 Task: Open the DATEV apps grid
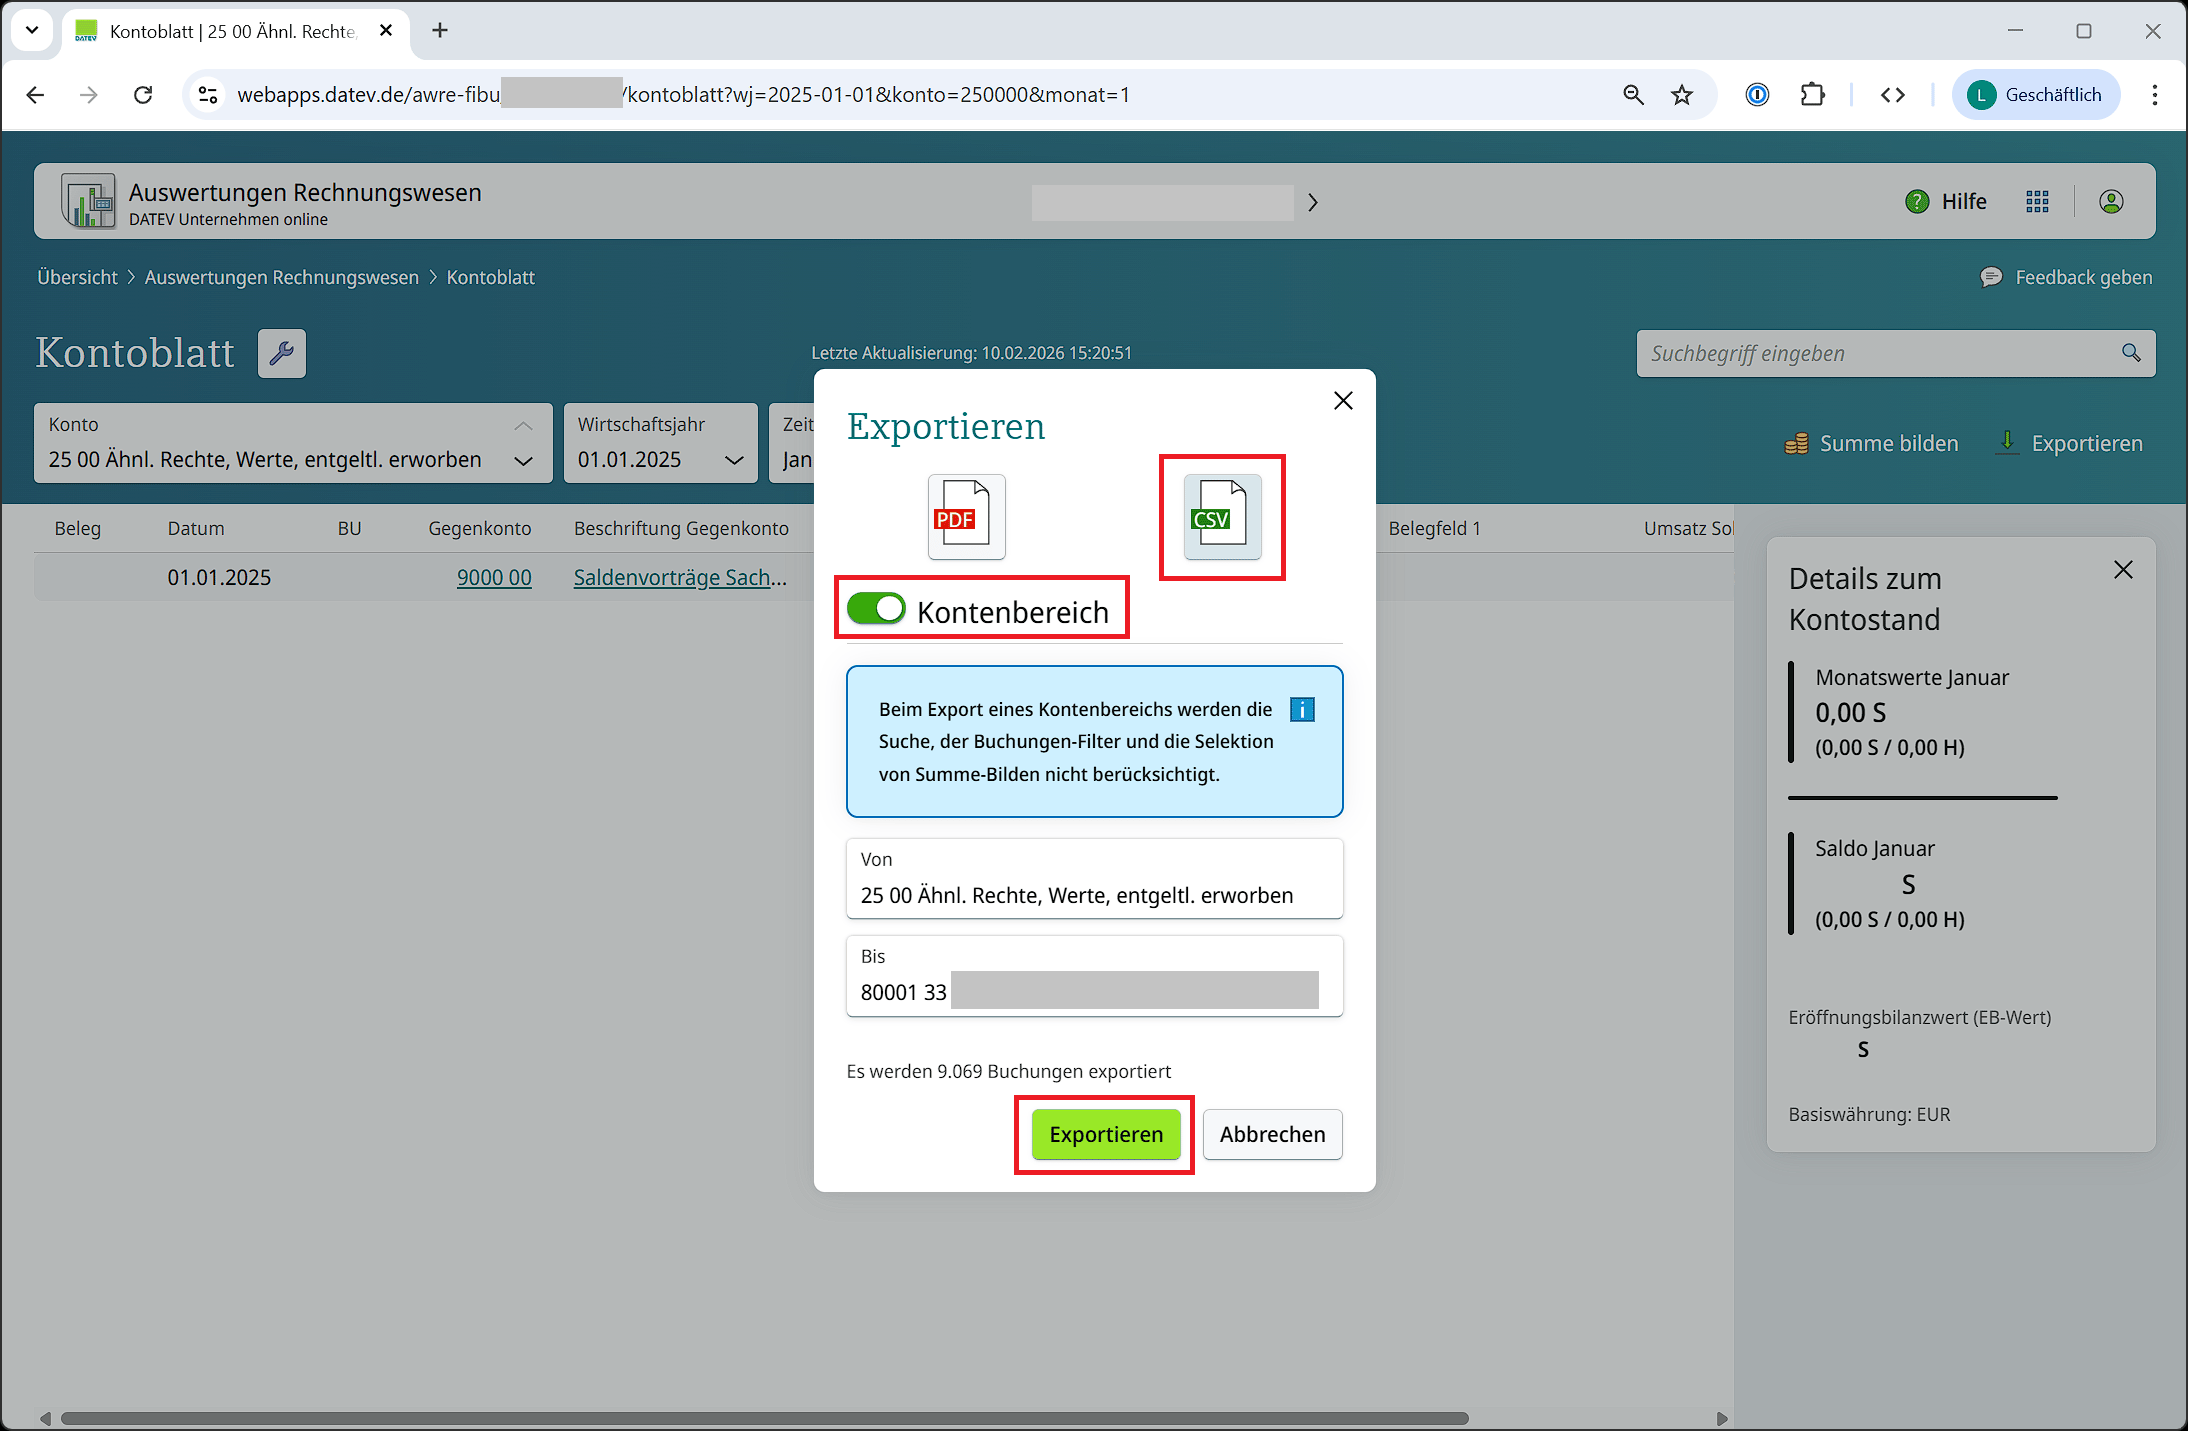click(x=2037, y=201)
